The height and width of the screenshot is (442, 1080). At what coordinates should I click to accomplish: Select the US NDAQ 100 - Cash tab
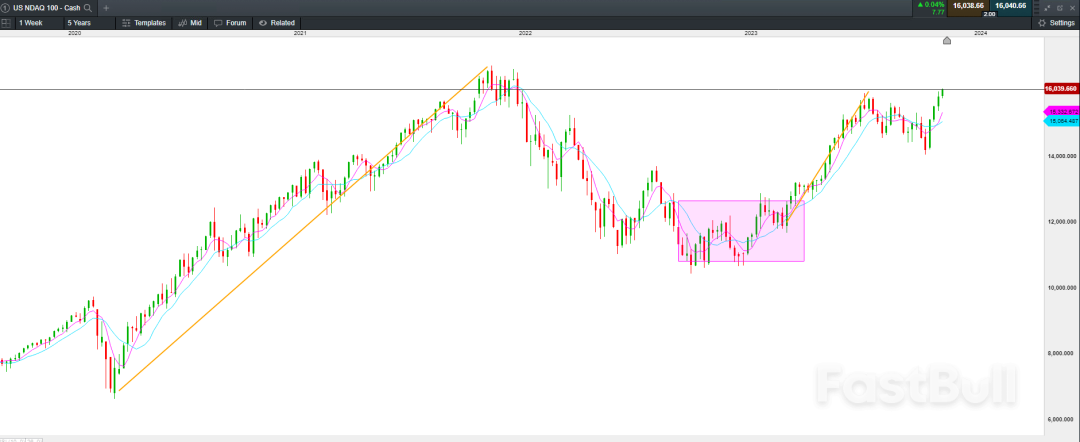[x=46, y=7]
